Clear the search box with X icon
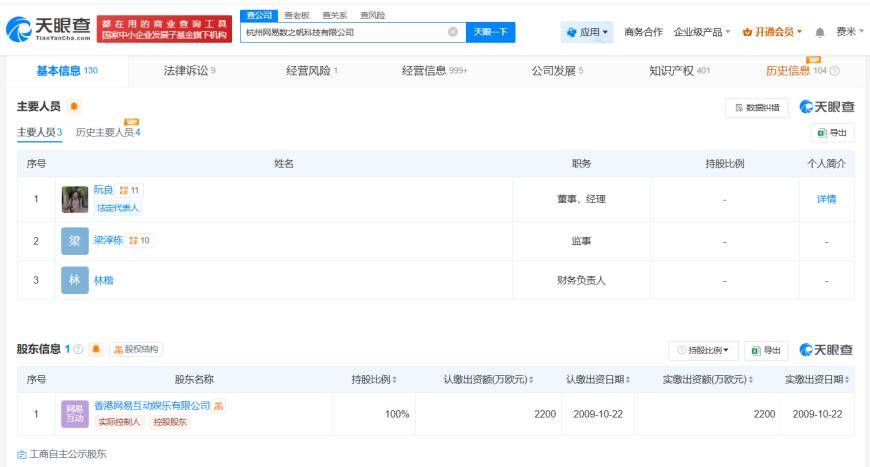The width and height of the screenshot is (870, 467). (453, 32)
